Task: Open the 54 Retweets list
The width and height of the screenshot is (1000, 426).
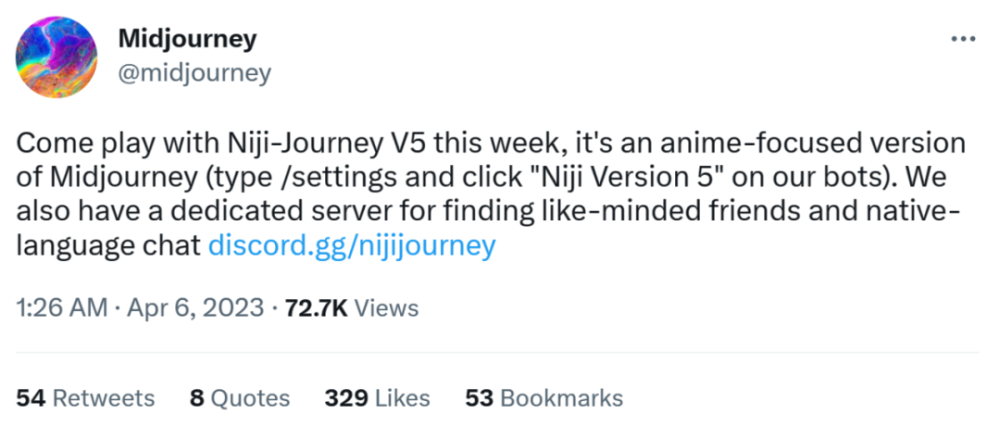Action: coord(85,398)
